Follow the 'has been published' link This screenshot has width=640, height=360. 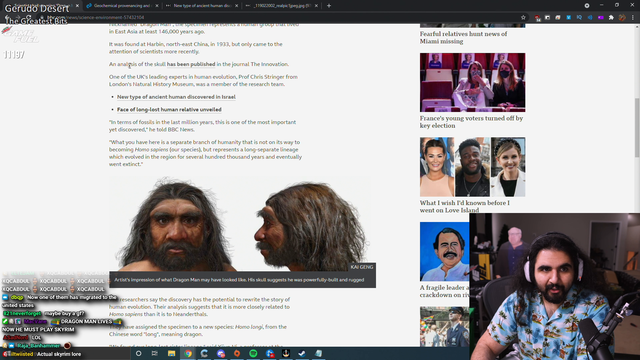click(191, 64)
